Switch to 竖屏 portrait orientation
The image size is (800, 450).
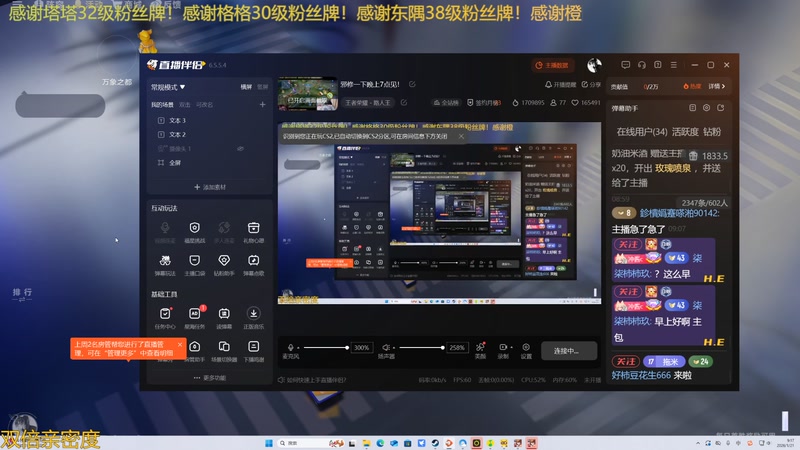pos(262,87)
